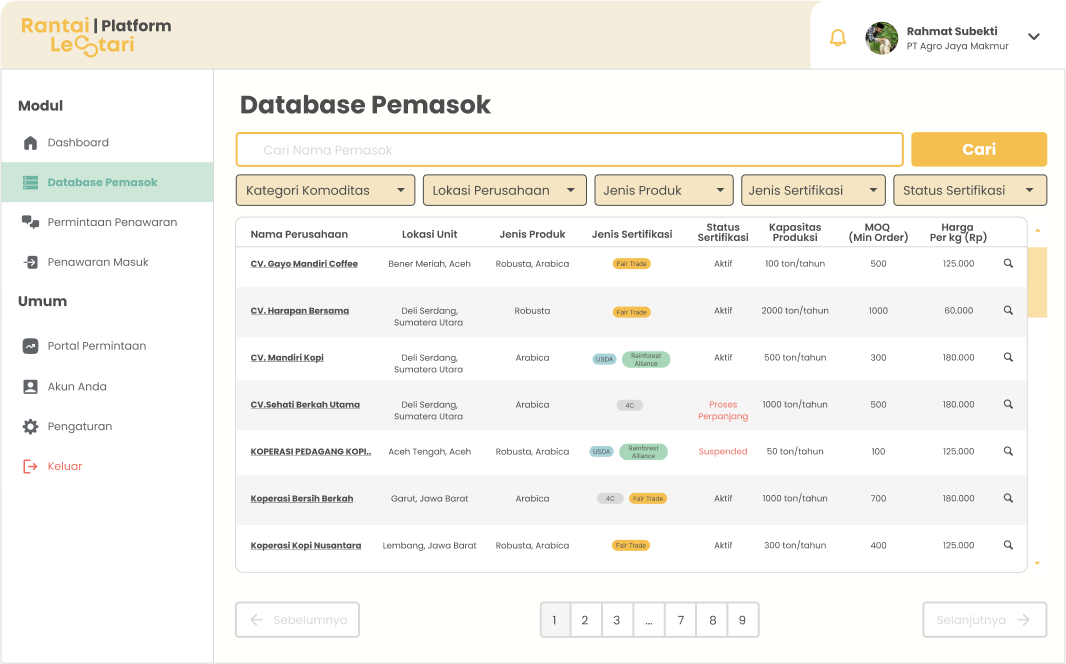The width and height of the screenshot is (1066, 664).
Task: Expand the Jenis Produk filter
Action: click(663, 189)
